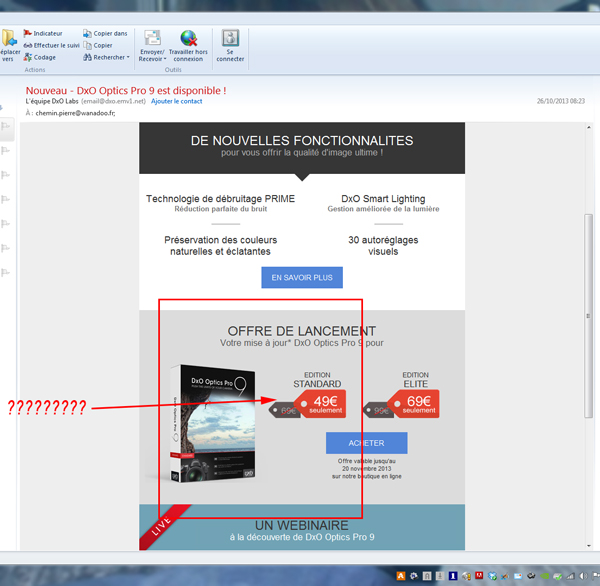The width and height of the screenshot is (600, 586).
Task: Toggle Travailler hors connexion
Action: [188, 46]
